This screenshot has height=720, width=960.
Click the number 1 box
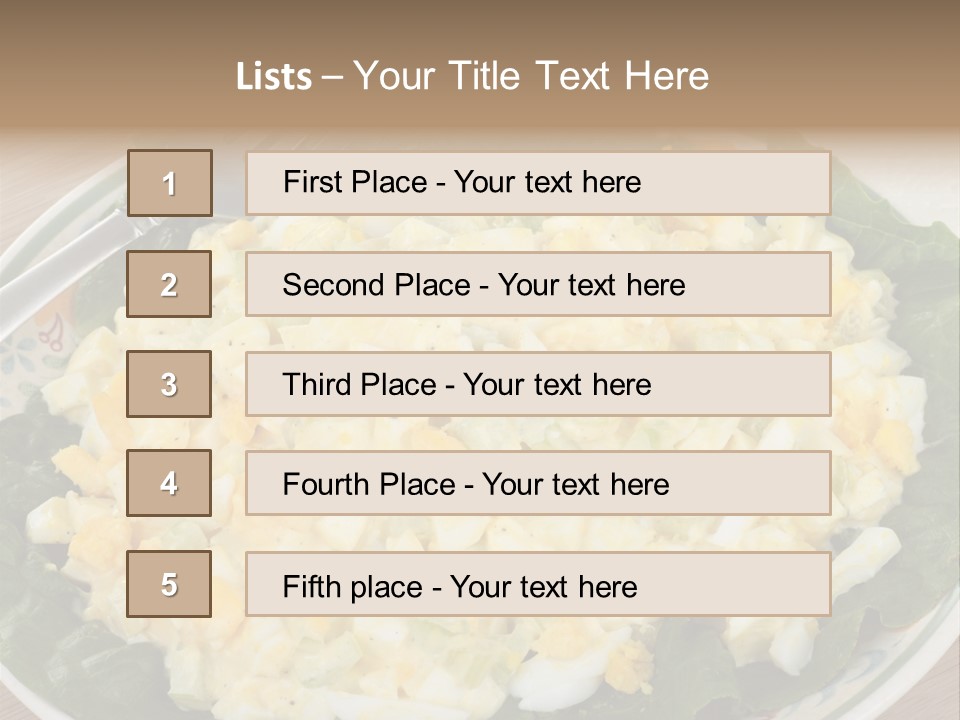169,183
